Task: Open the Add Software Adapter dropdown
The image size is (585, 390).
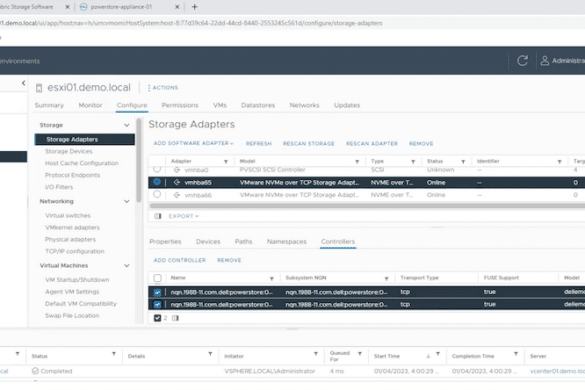Action: [193, 143]
